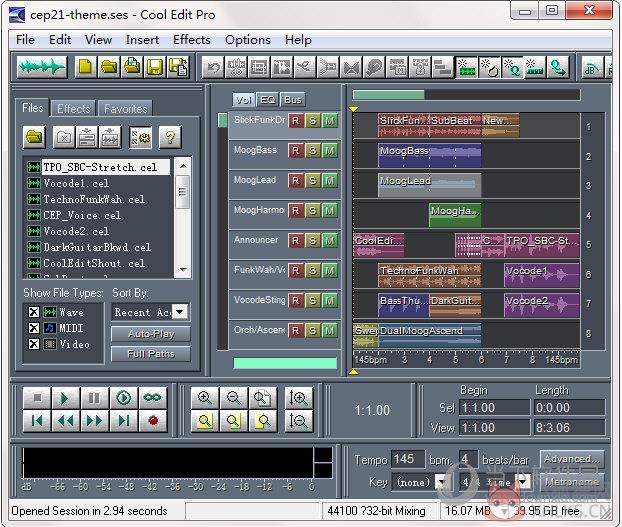Open file via folder icon in Files panel
Image resolution: width=622 pixels, height=527 pixels.
[x=34, y=137]
